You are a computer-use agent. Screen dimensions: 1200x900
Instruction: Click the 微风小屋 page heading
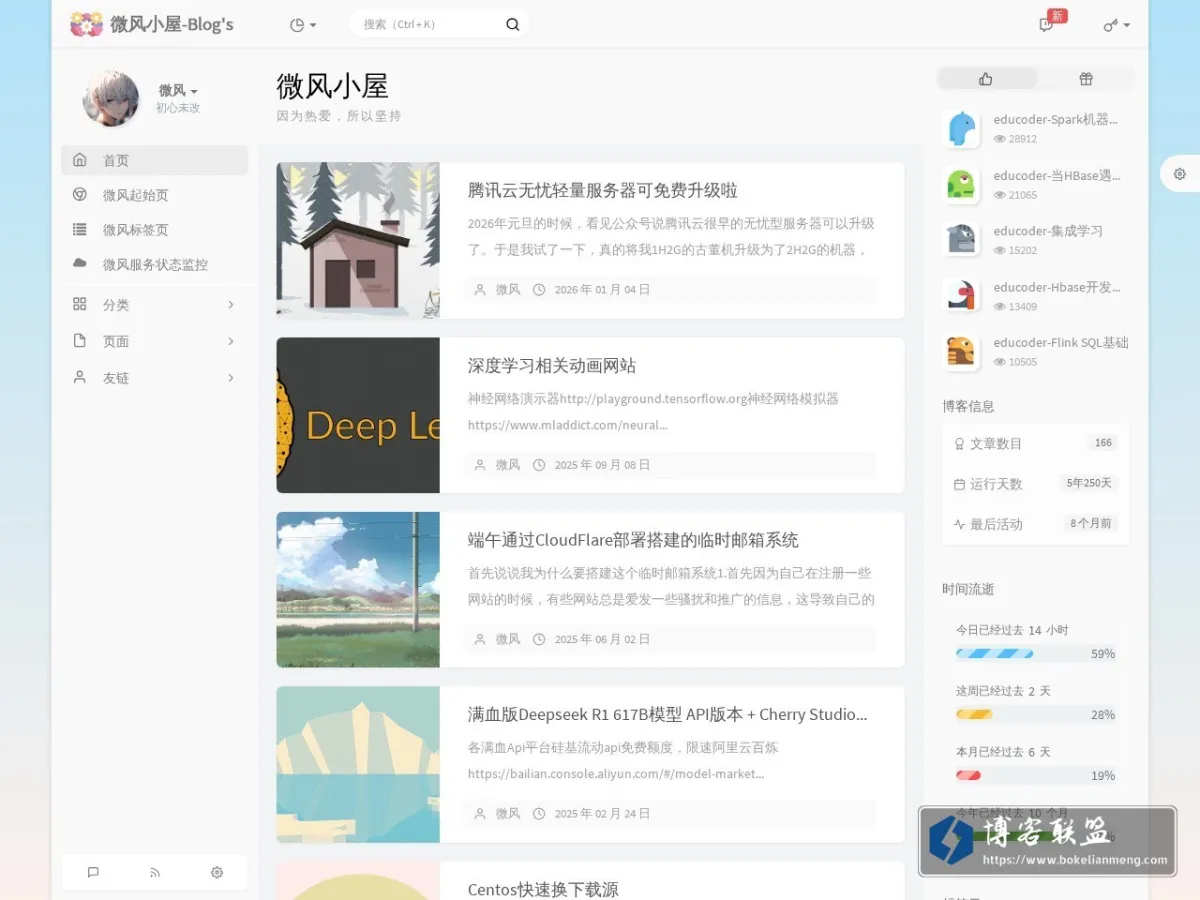point(332,86)
